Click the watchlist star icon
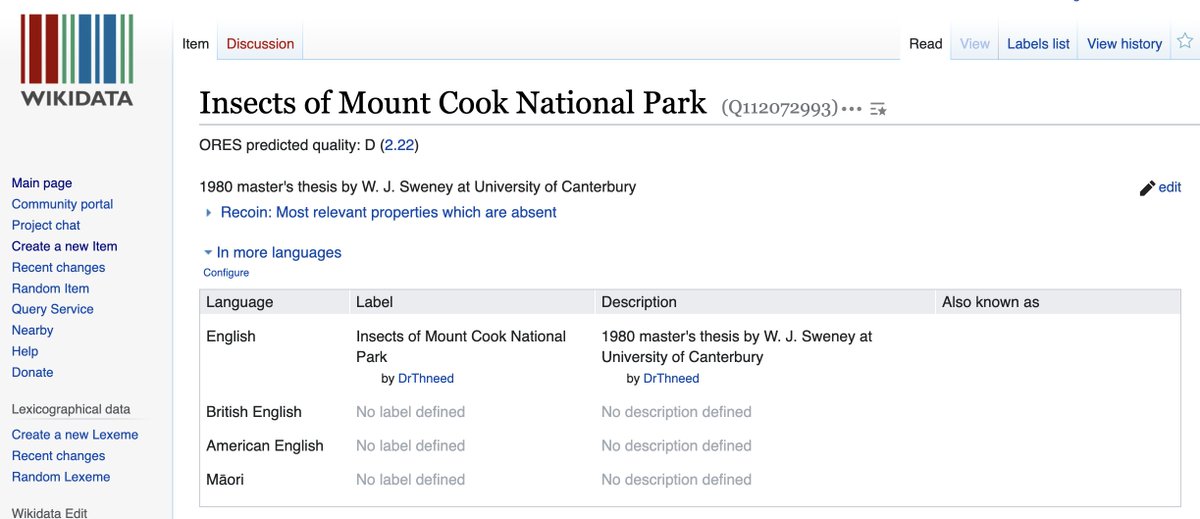Image resolution: width=1200 pixels, height=519 pixels. (x=1185, y=42)
